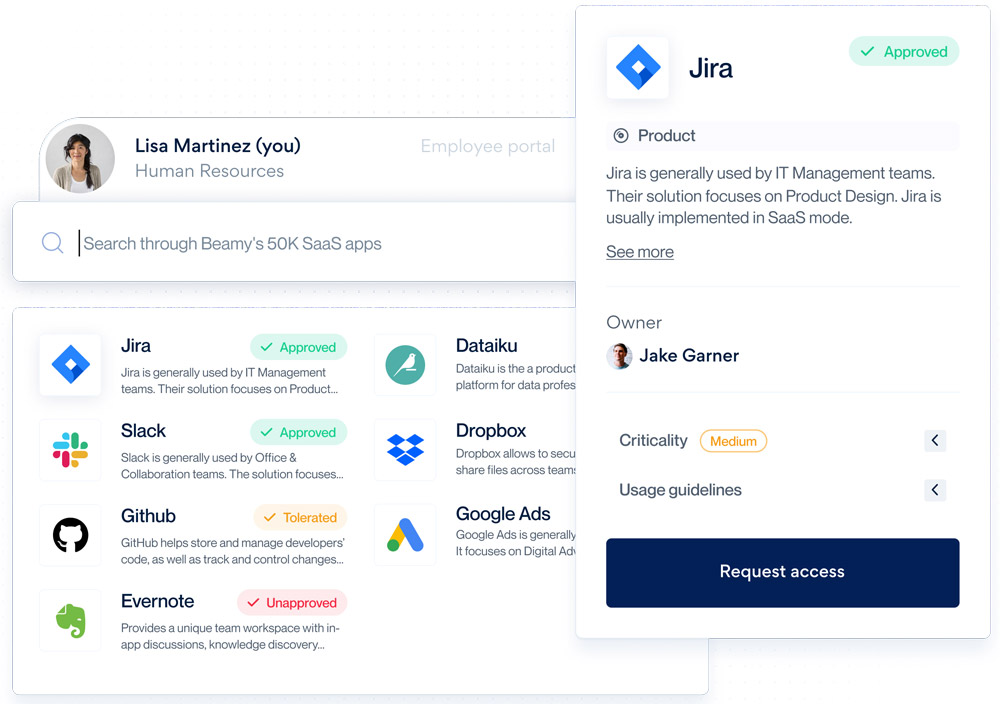Click the Usage guidelines label

(x=680, y=490)
